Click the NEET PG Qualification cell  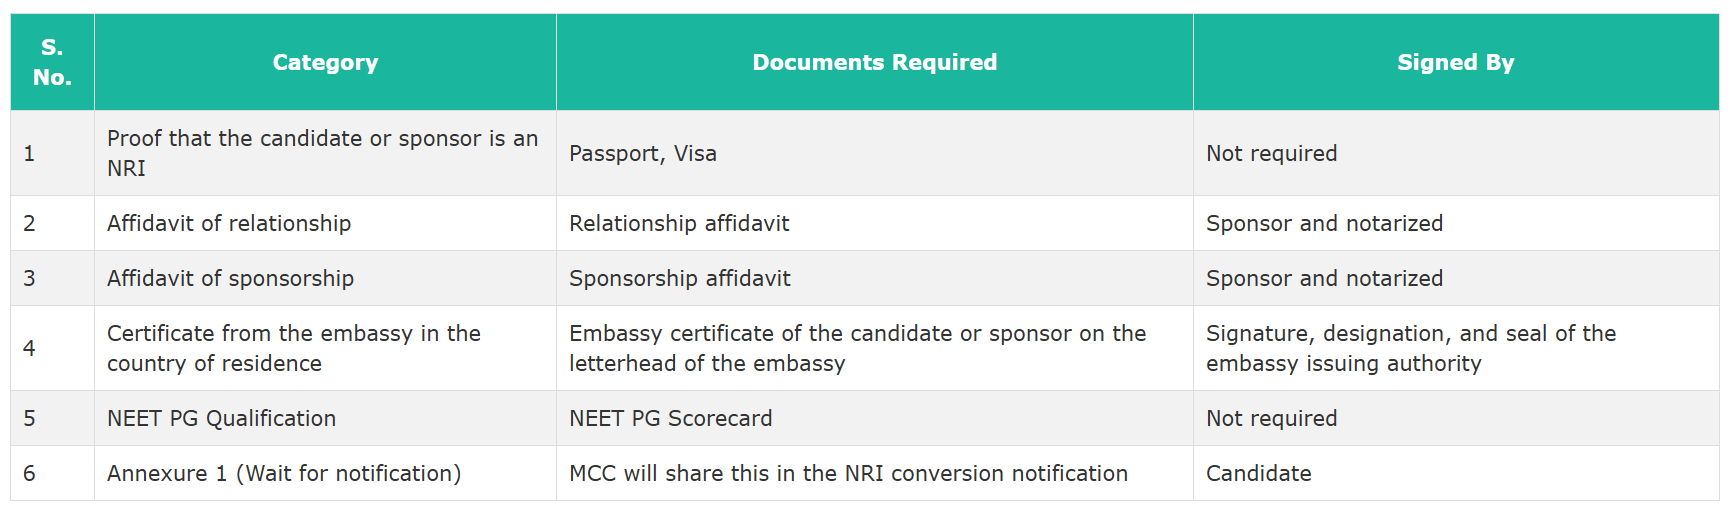point(221,418)
